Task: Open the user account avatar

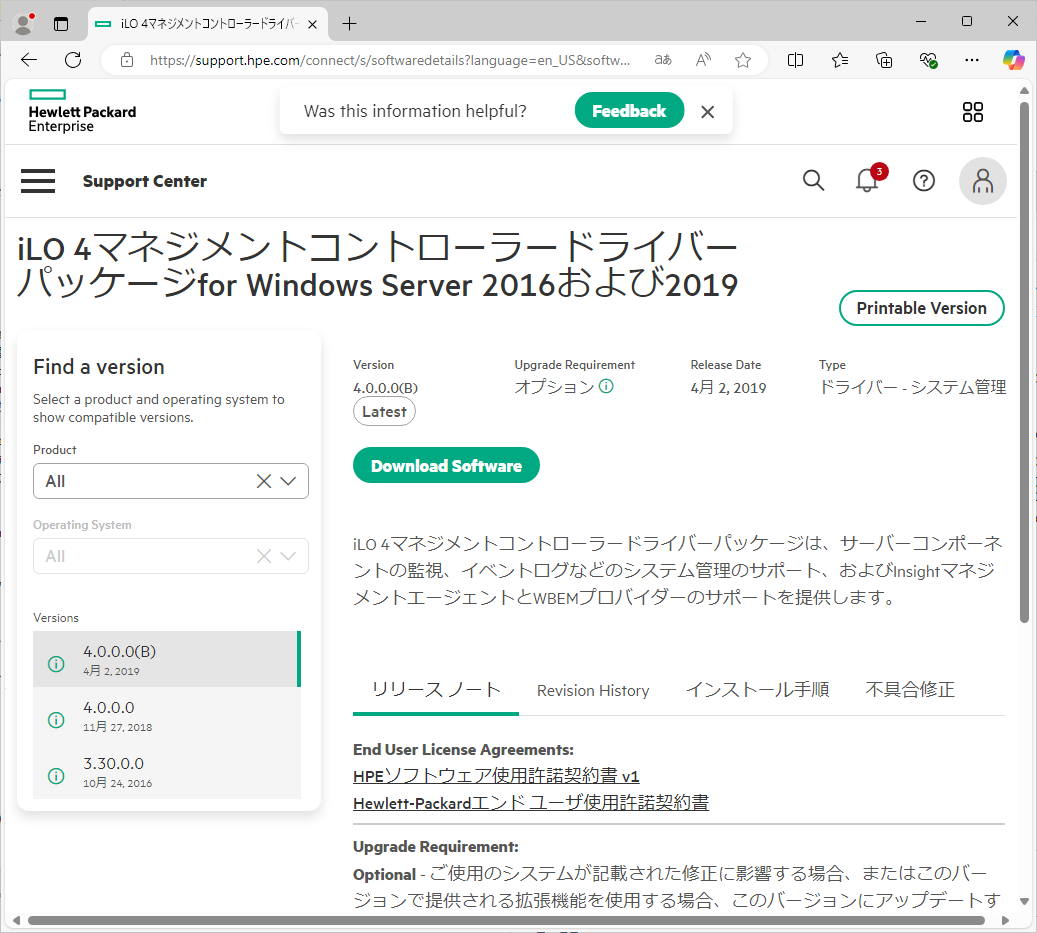Action: pos(983,181)
